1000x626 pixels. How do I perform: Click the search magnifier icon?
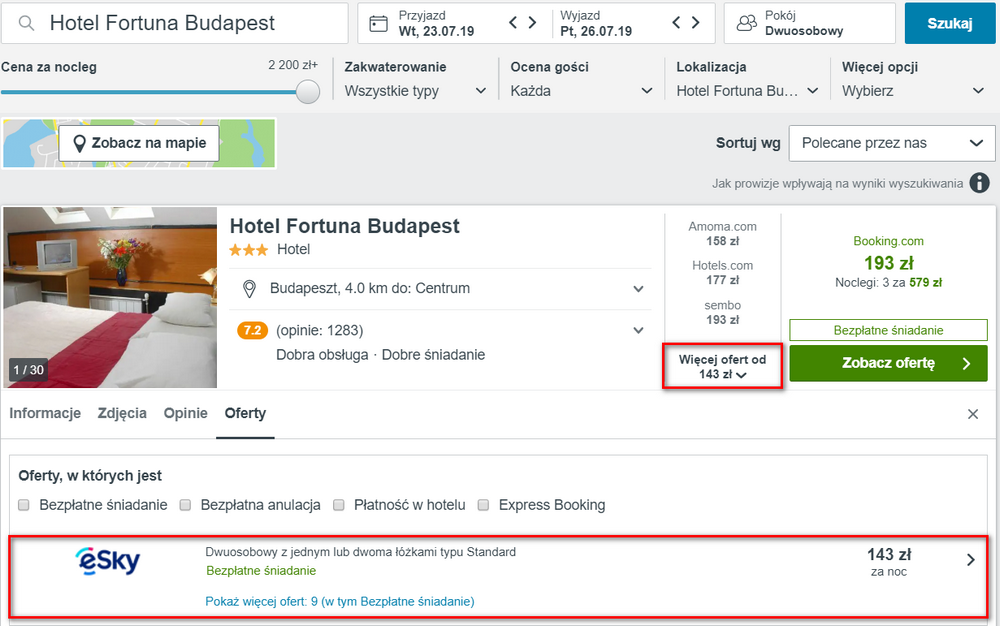pyautogui.click(x=26, y=24)
